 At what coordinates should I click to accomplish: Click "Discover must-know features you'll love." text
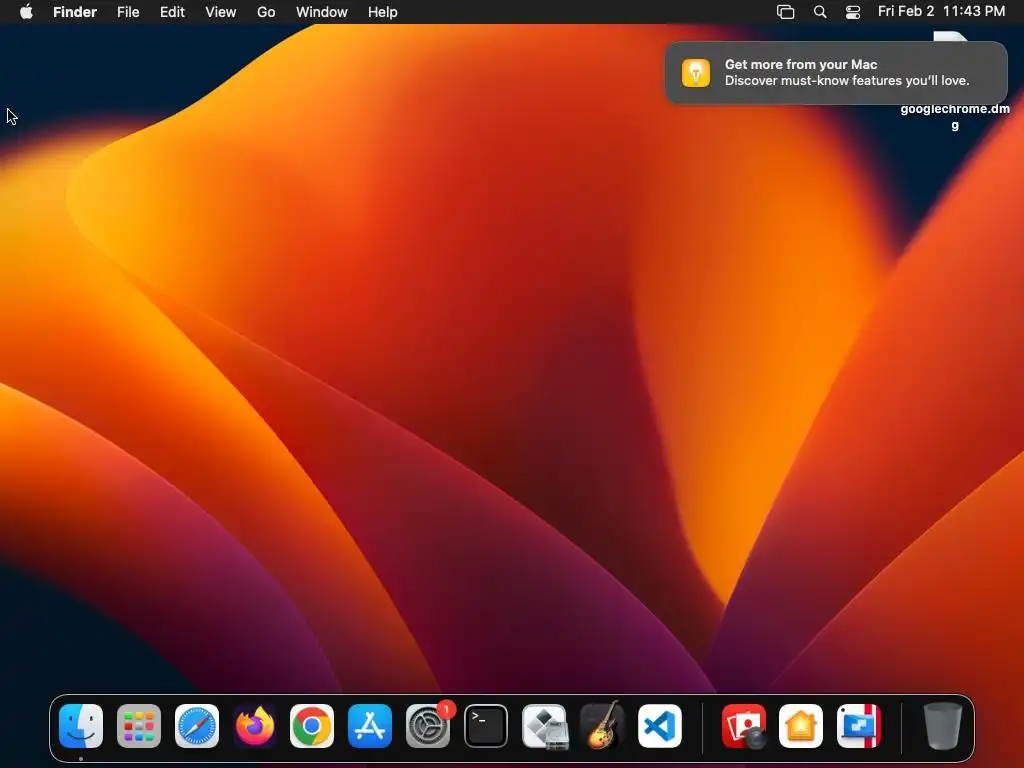pos(847,80)
